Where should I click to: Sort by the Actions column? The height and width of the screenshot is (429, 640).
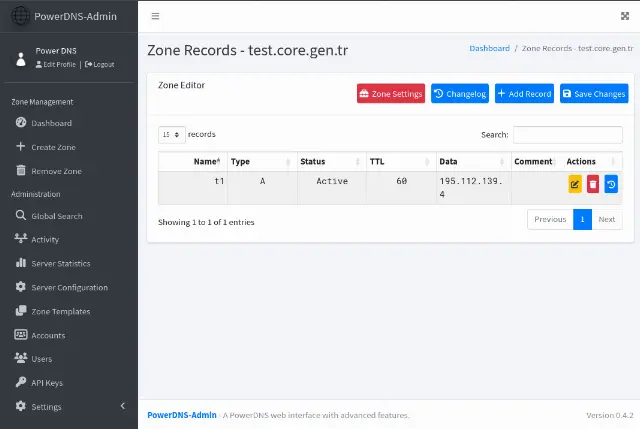point(593,162)
